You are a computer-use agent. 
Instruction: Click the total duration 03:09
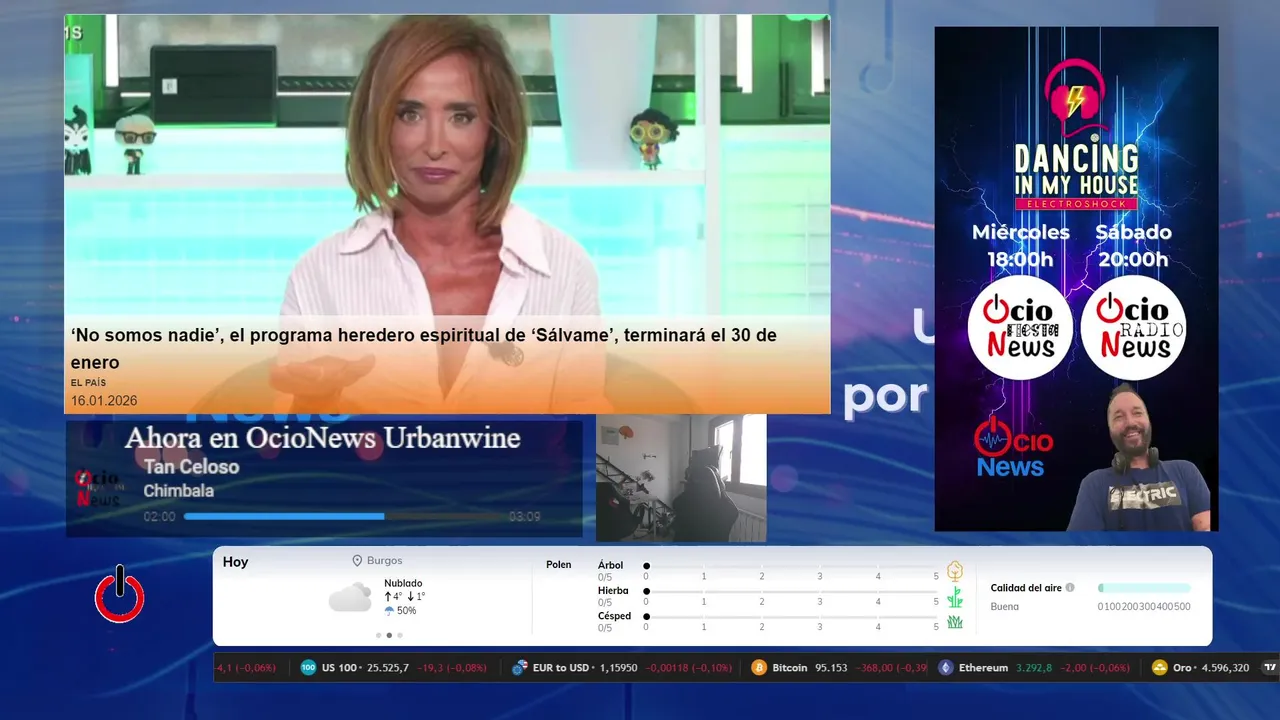[524, 517]
